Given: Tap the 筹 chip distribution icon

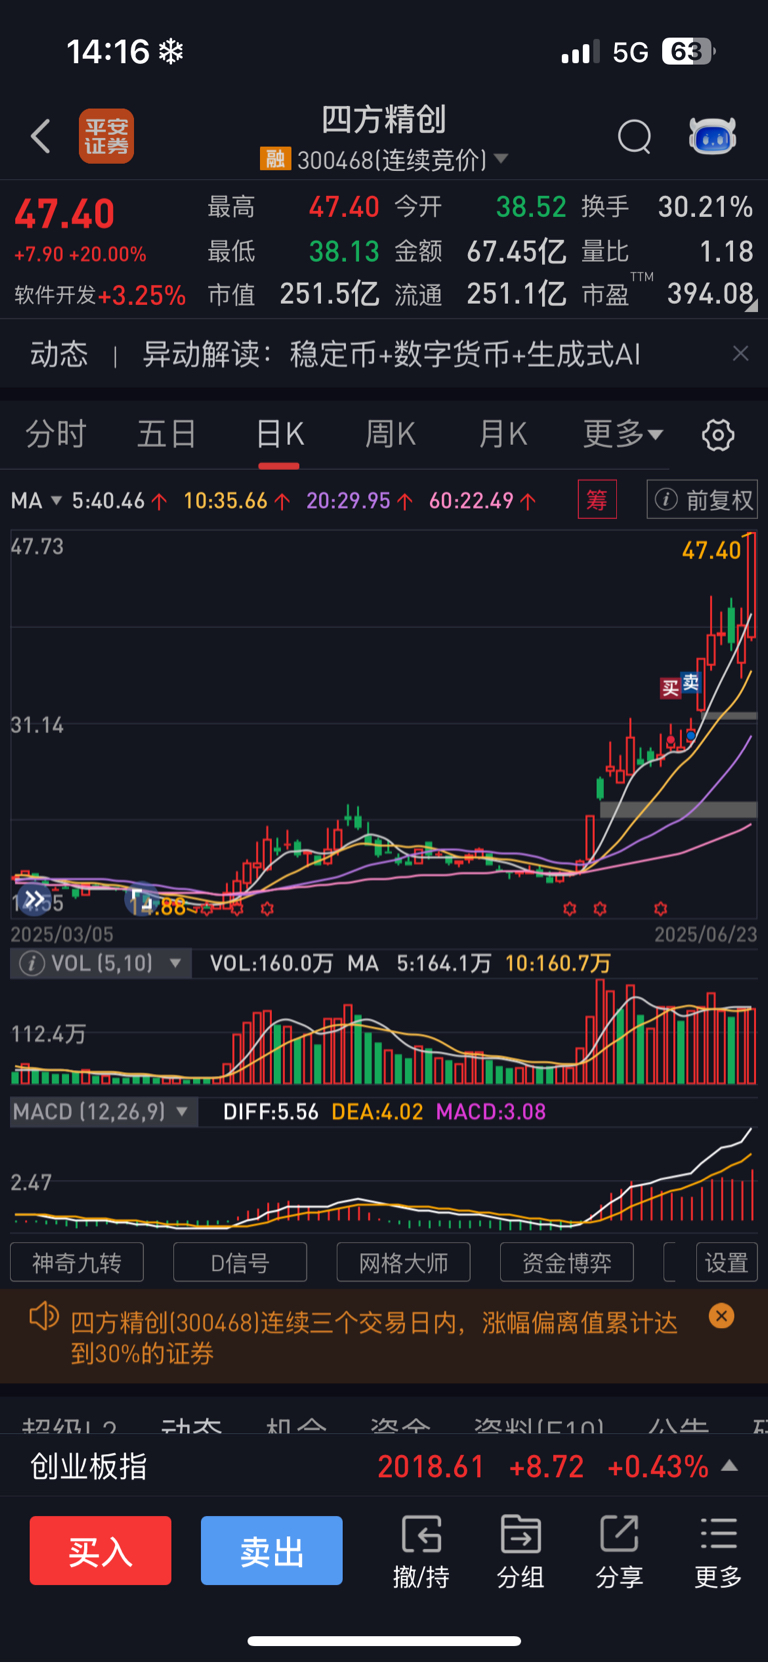Looking at the screenshot, I should point(597,500).
